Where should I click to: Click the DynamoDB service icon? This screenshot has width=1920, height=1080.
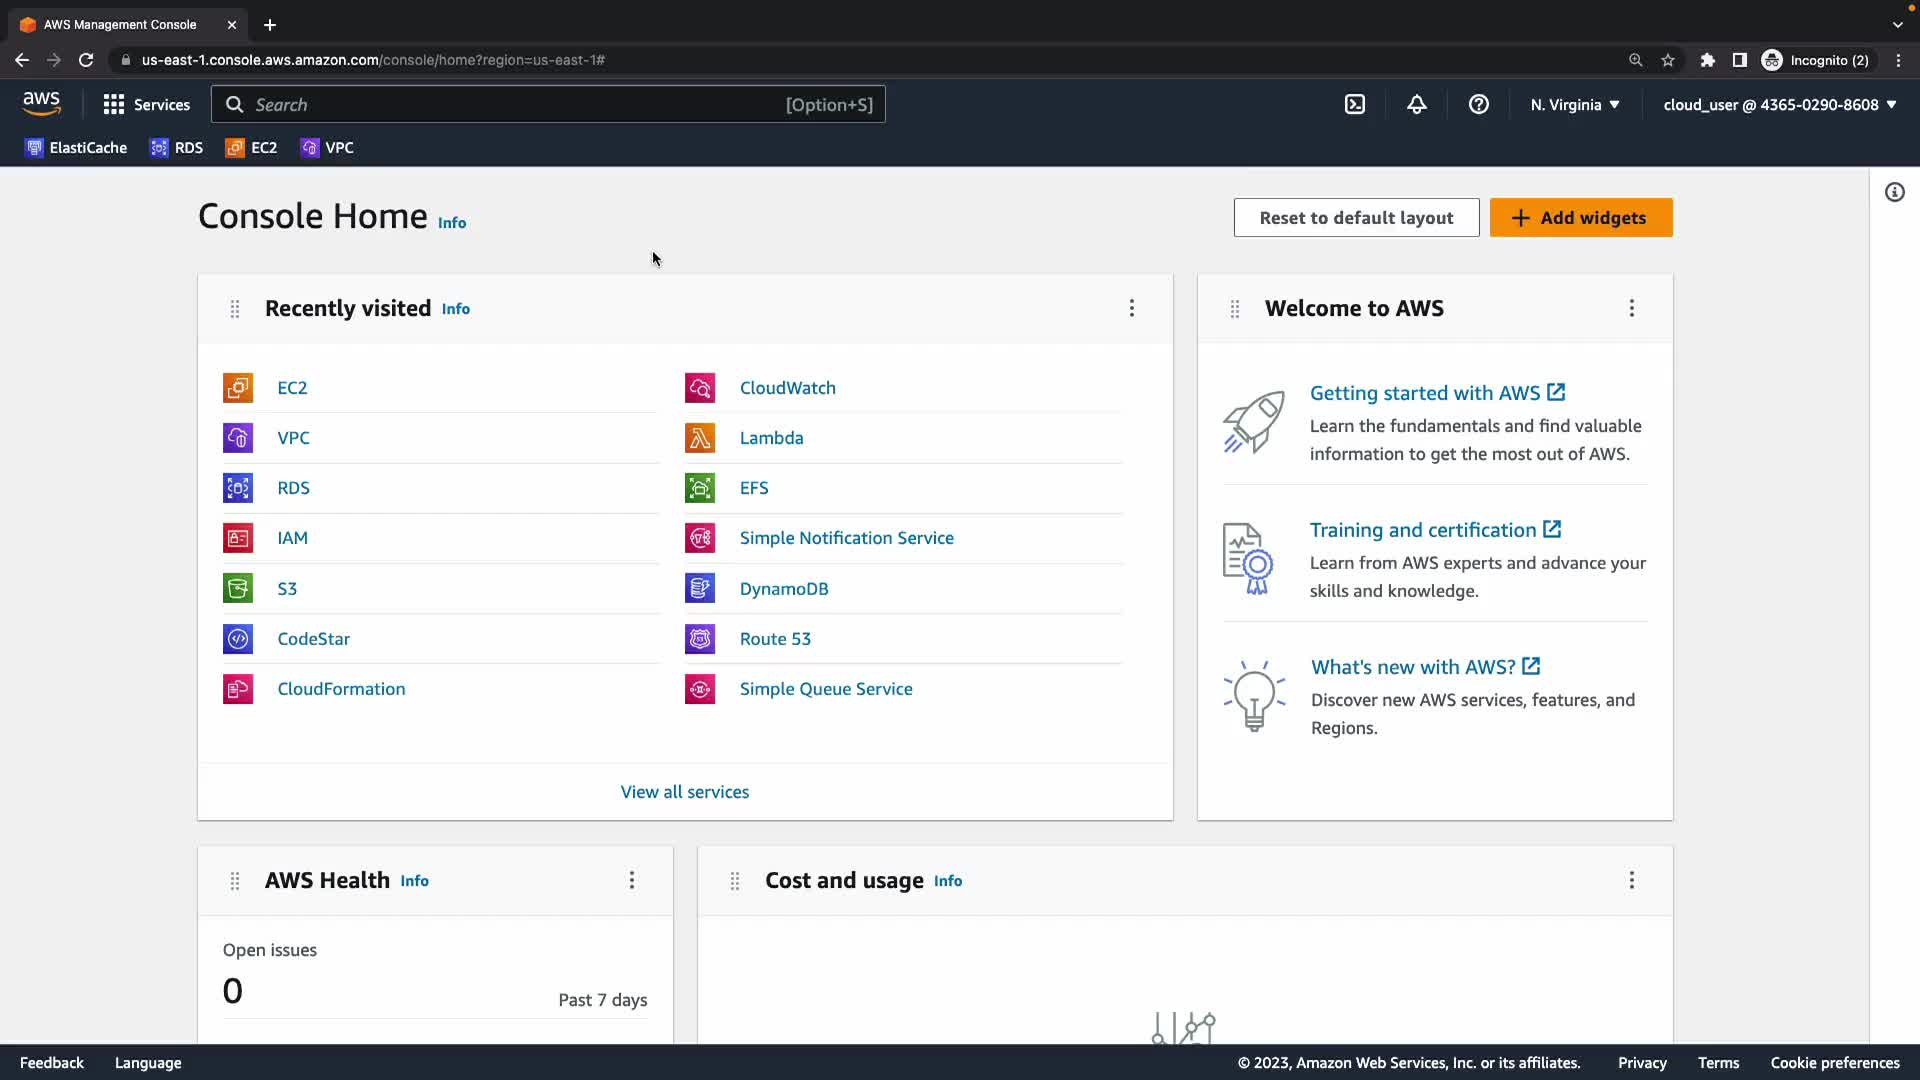[x=699, y=588]
